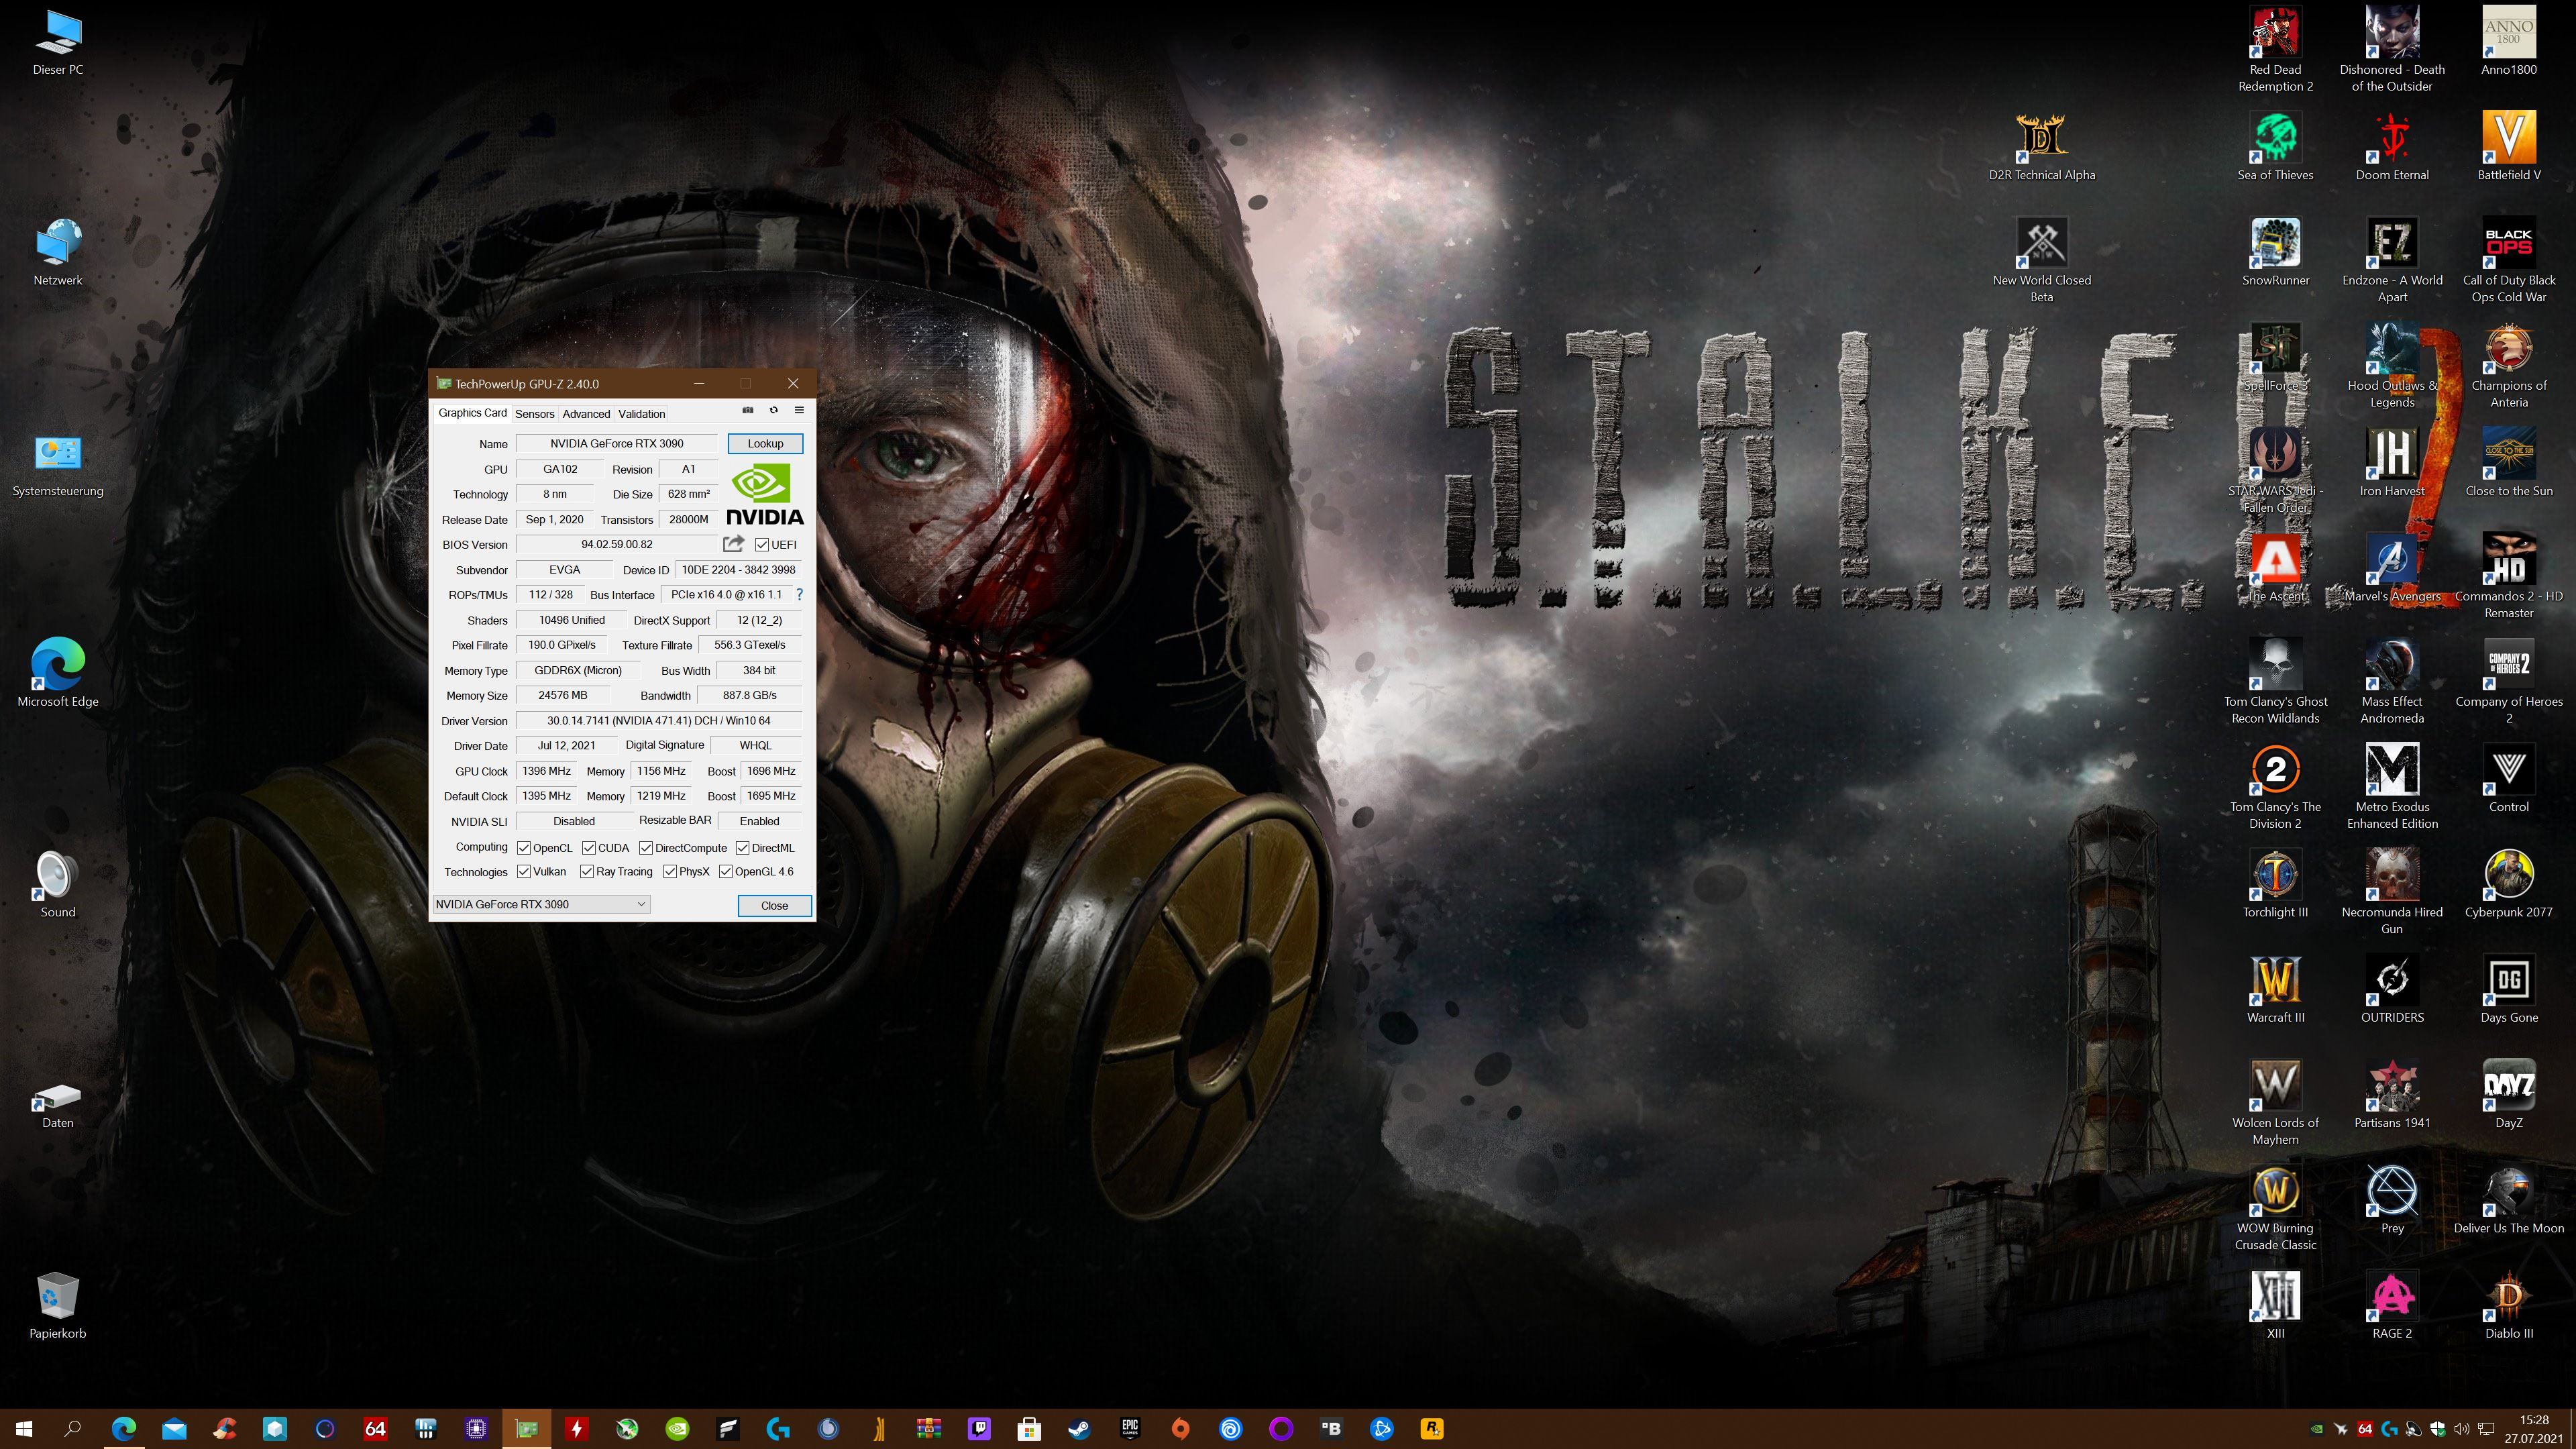Switch to the Graphics Card tab
Image resolution: width=2576 pixels, height=1449 pixels.
pos(472,413)
